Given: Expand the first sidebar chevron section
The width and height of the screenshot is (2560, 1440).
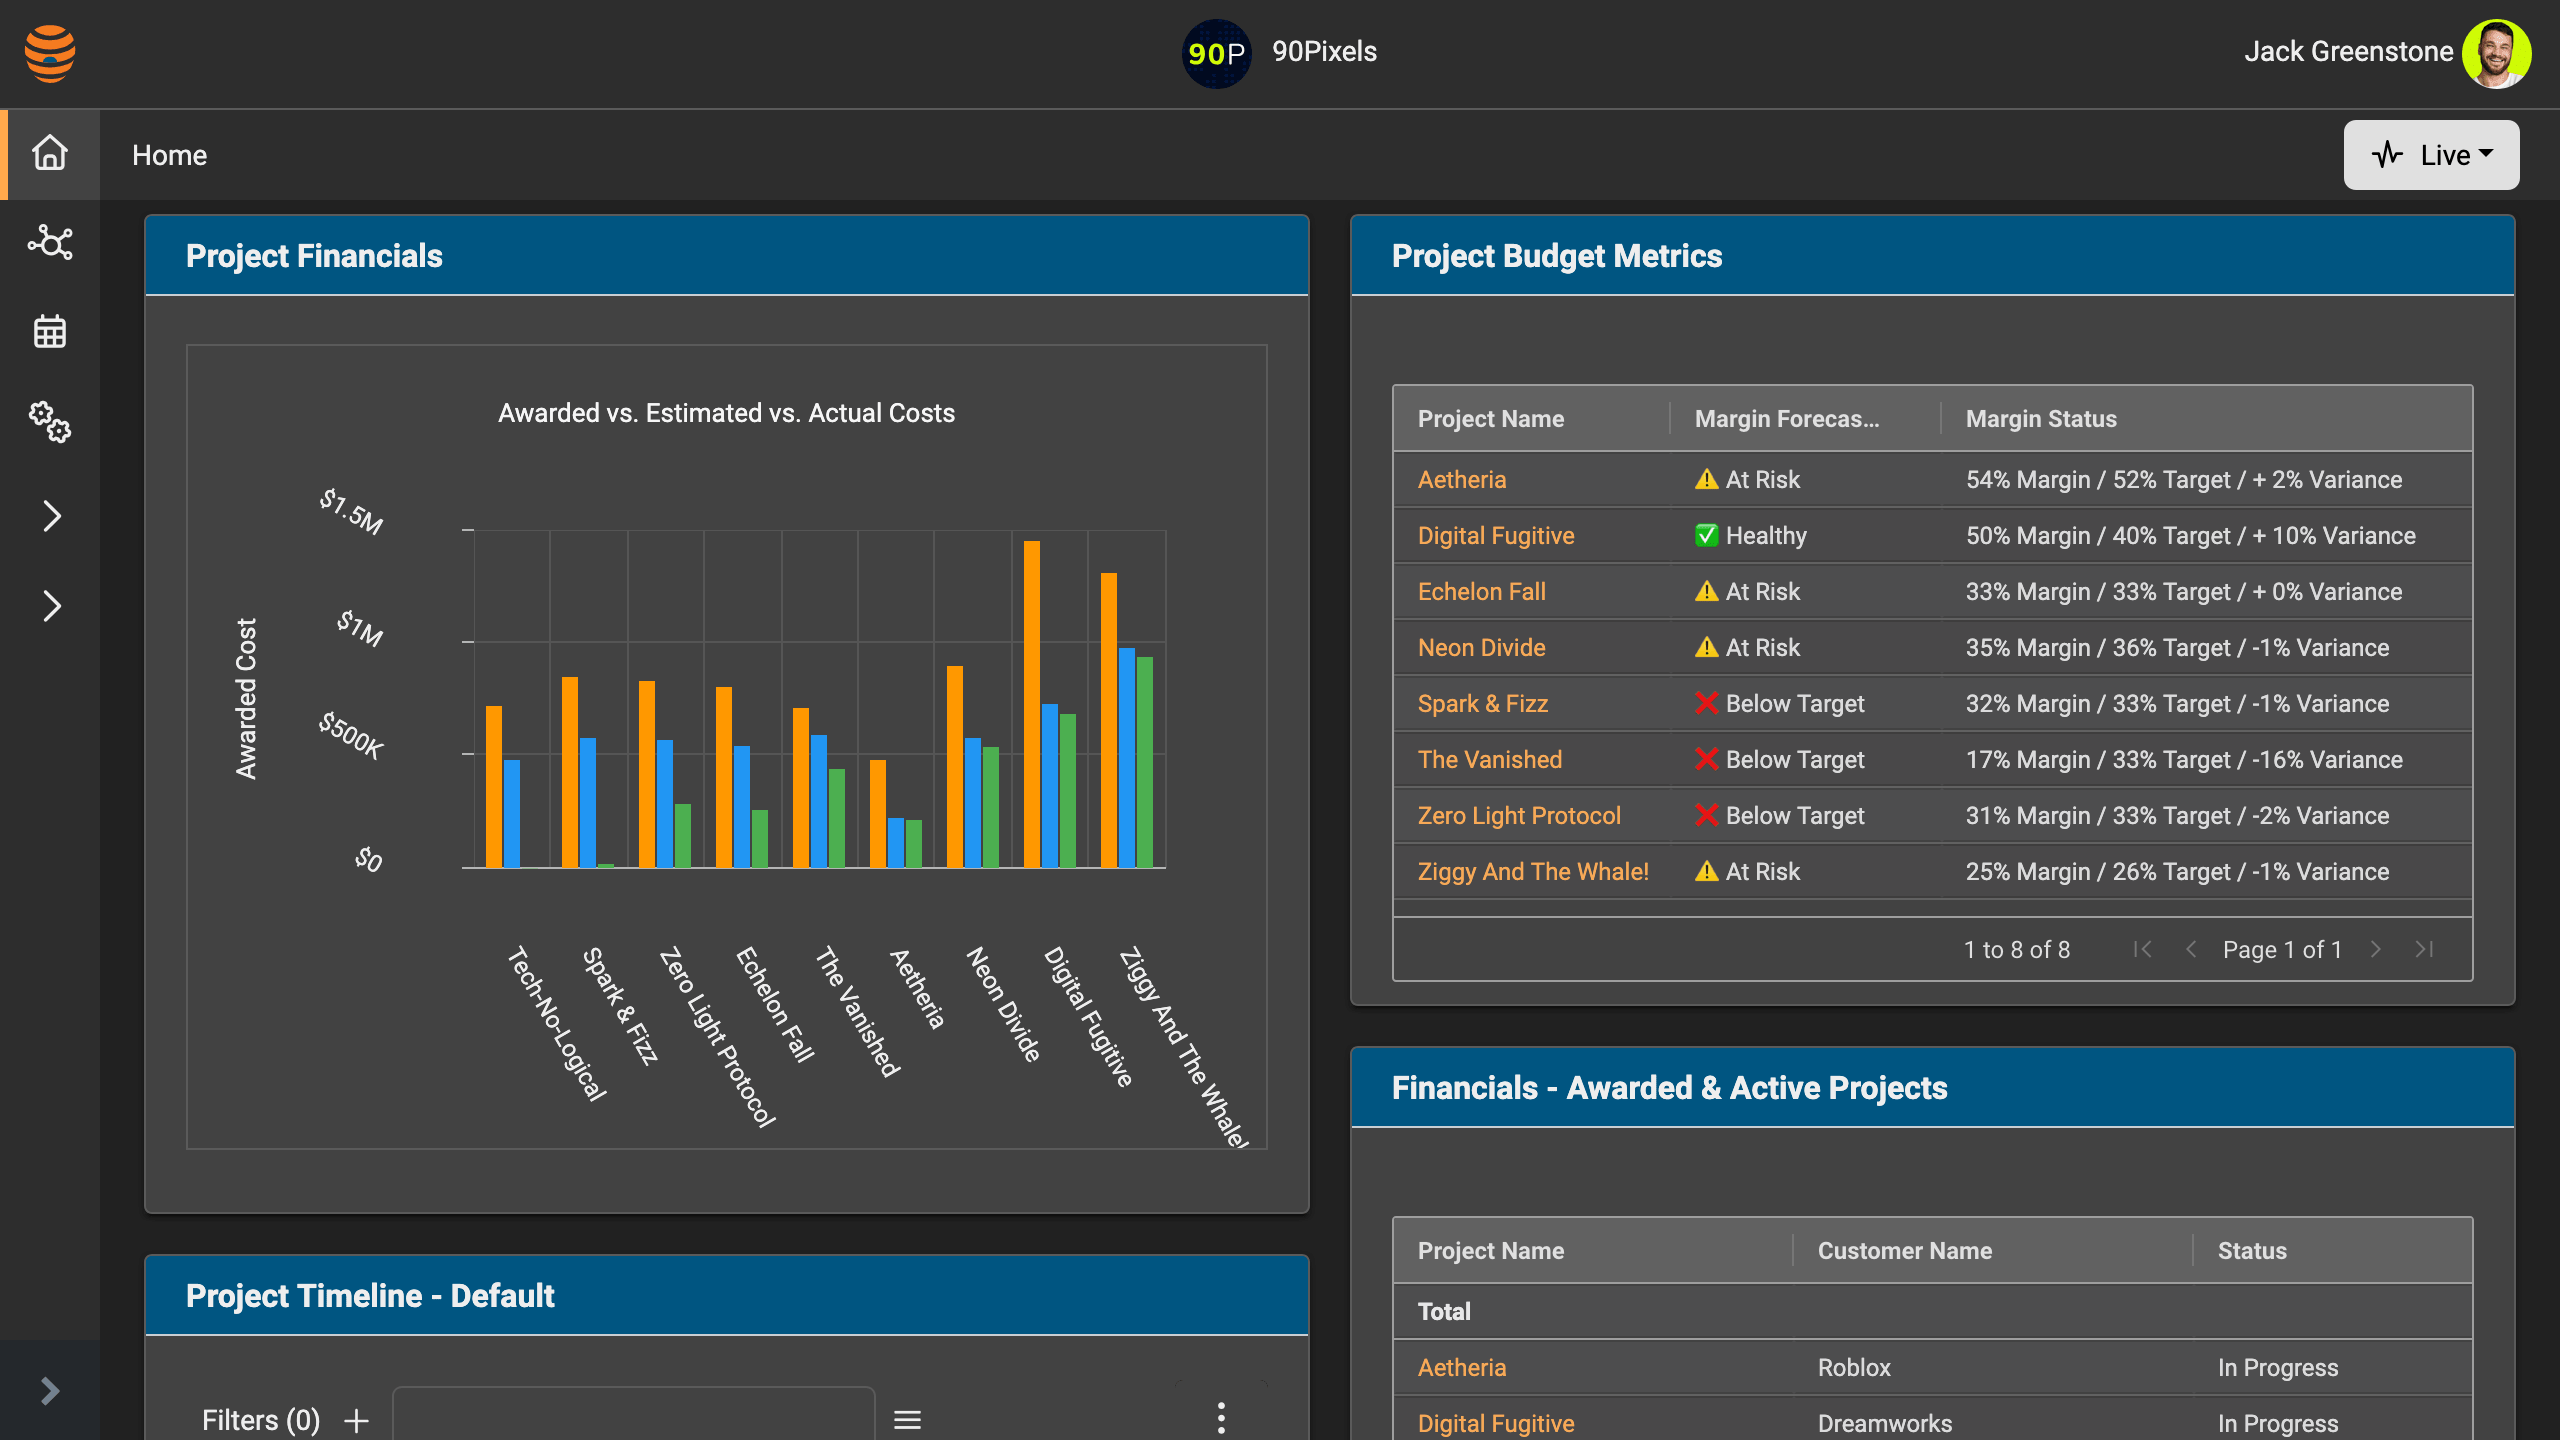Looking at the screenshot, I should click(x=52, y=516).
